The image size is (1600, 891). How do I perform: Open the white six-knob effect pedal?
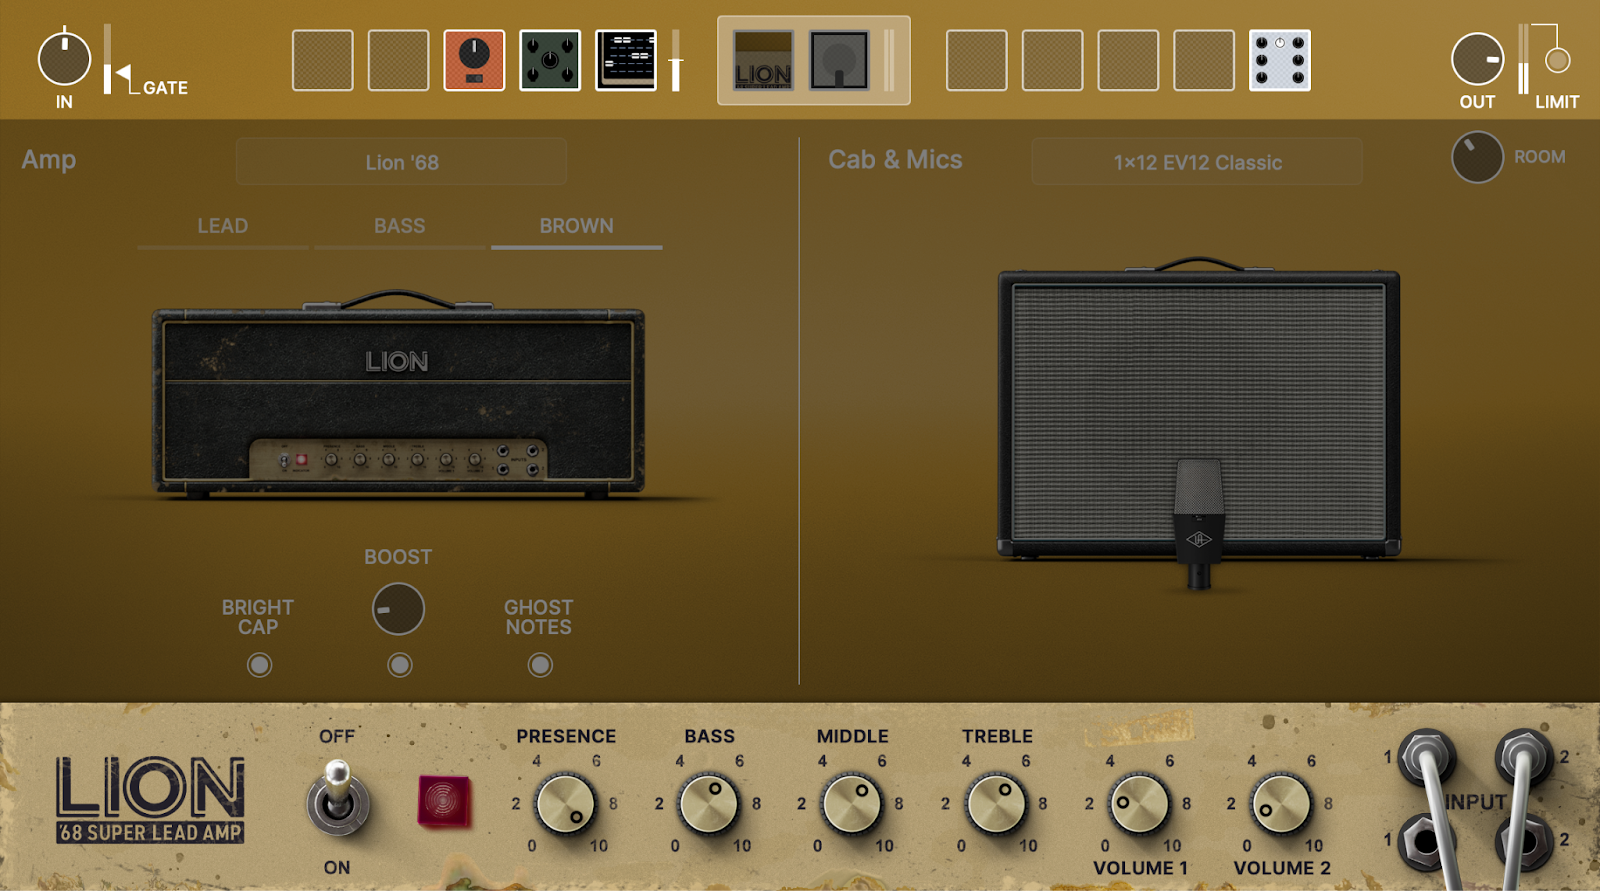(x=1280, y=60)
